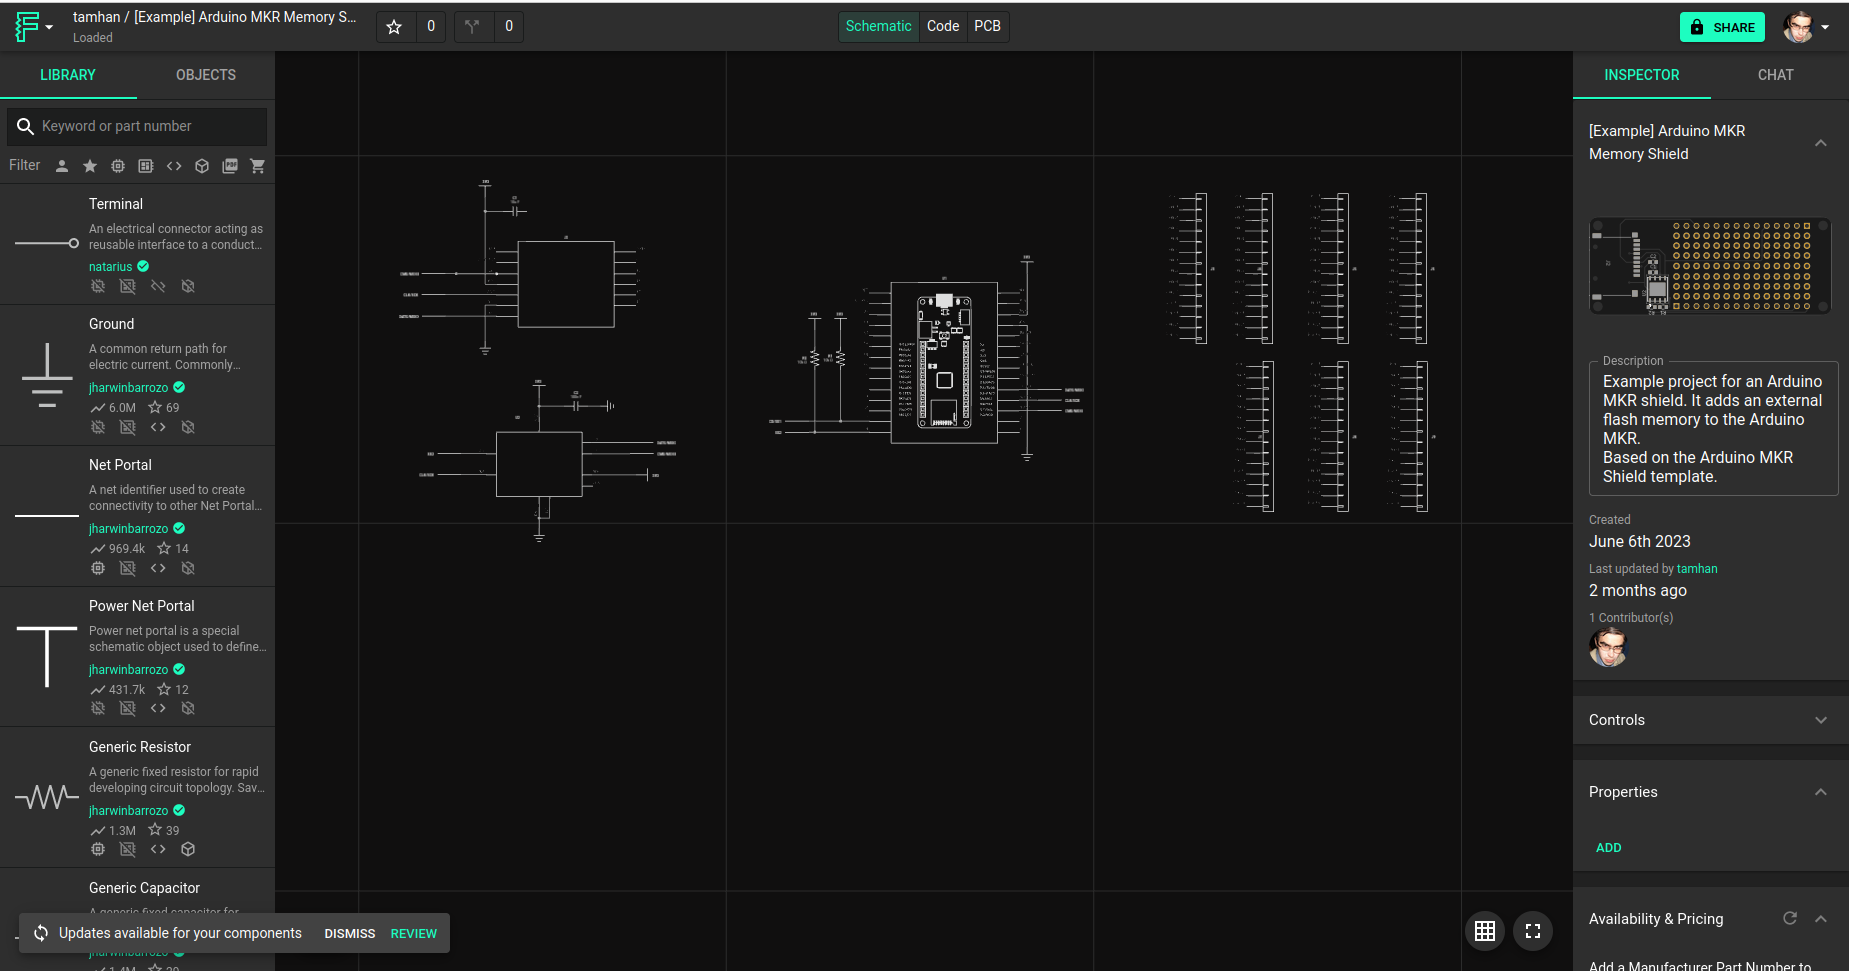
Task: Toggle the 3D model cube filter
Action: coord(202,166)
